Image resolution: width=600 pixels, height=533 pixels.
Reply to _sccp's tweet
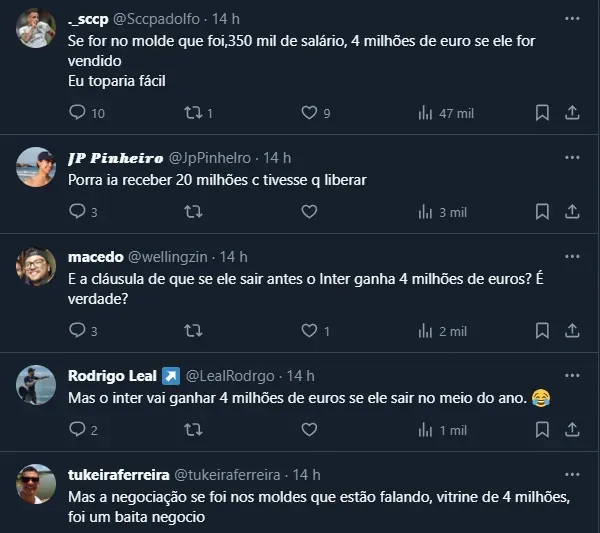tap(77, 113)
